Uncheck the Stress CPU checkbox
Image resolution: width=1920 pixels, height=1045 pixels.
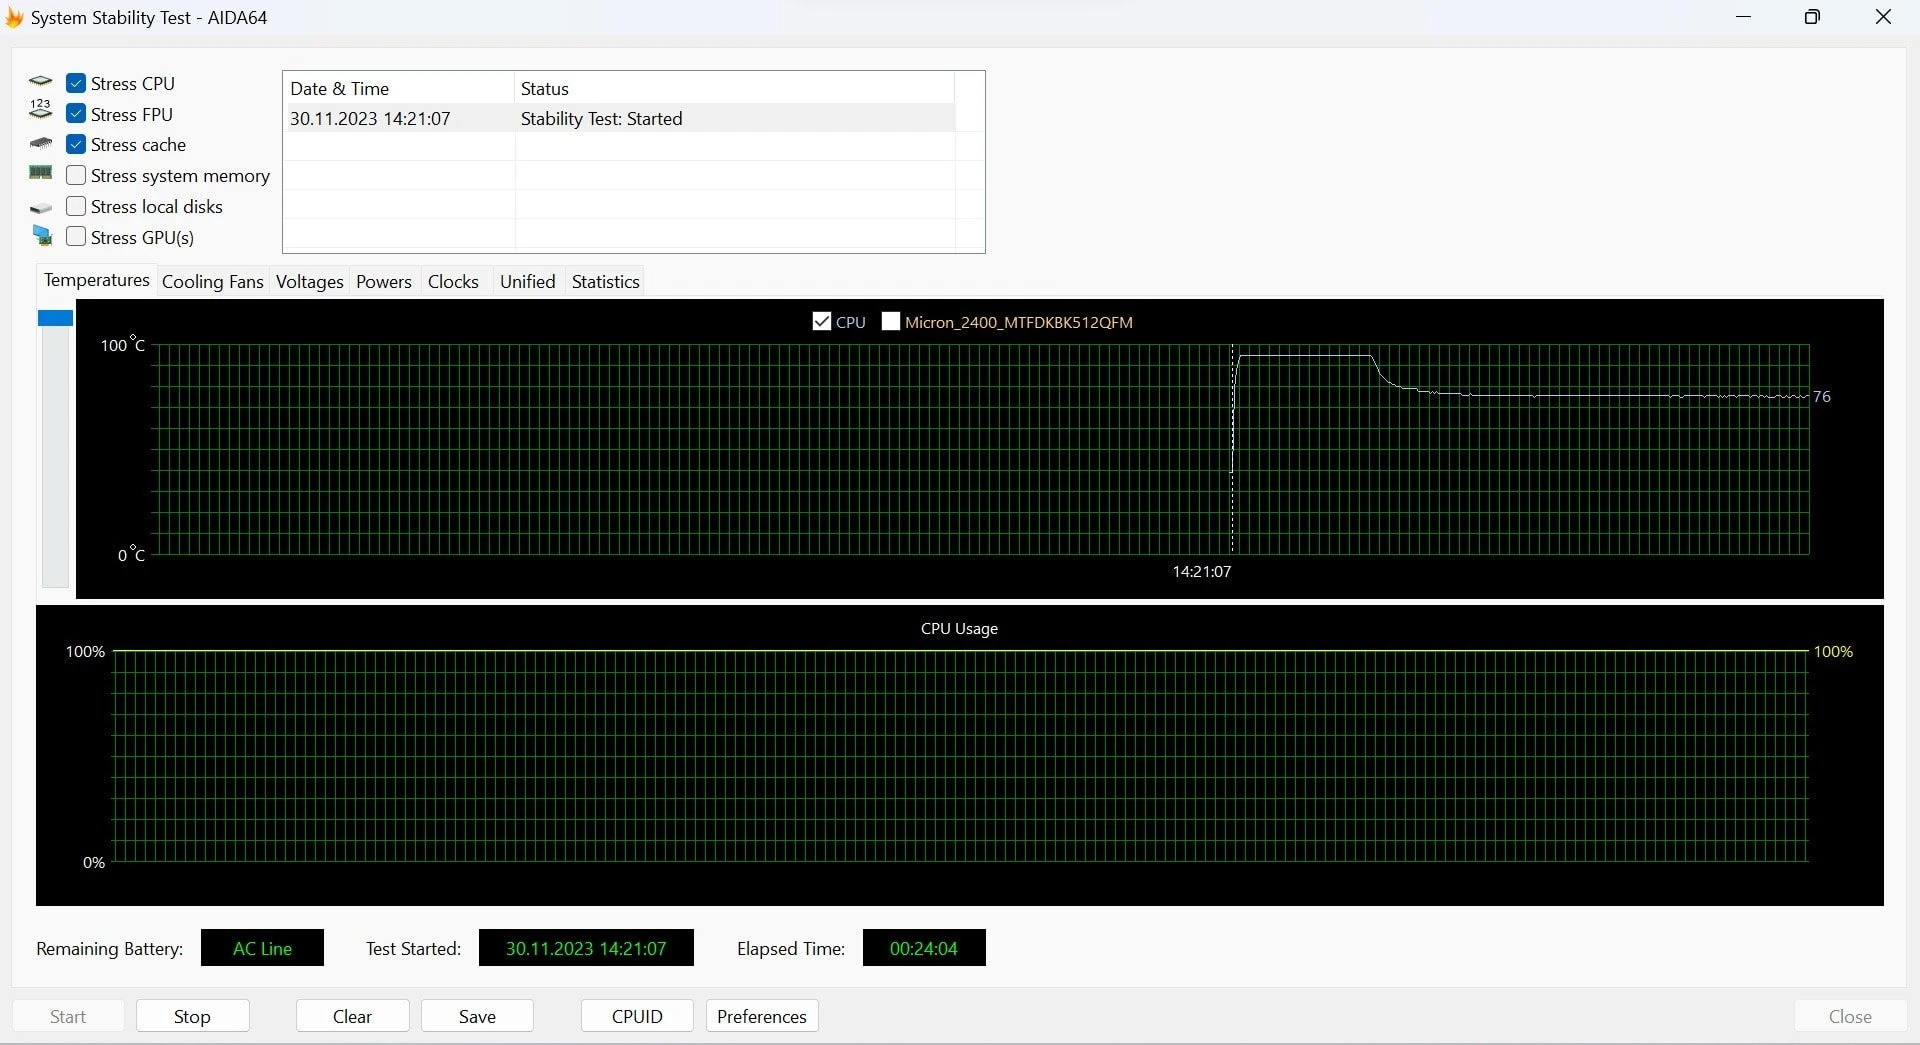76,83
